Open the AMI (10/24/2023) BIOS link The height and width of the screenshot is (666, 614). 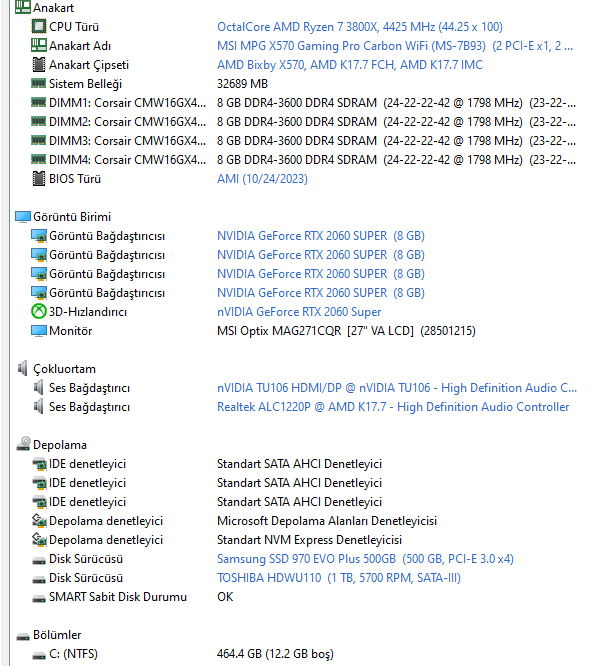coord(262,179)
